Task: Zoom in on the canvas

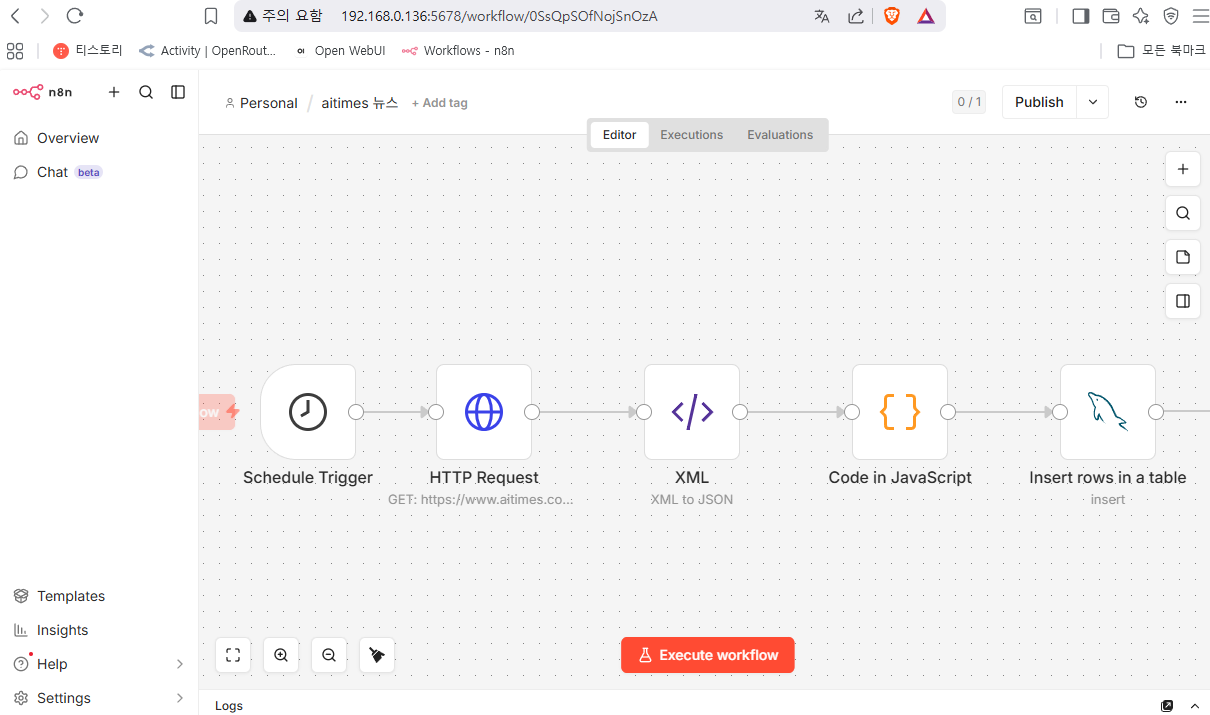Action: 281,655
